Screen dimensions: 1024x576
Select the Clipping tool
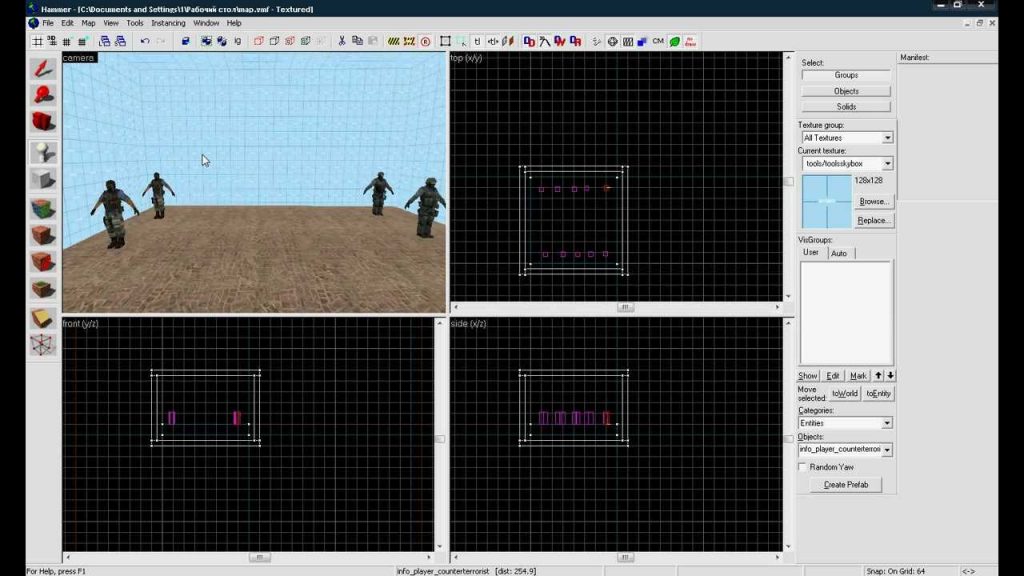[x=43, y=318]
